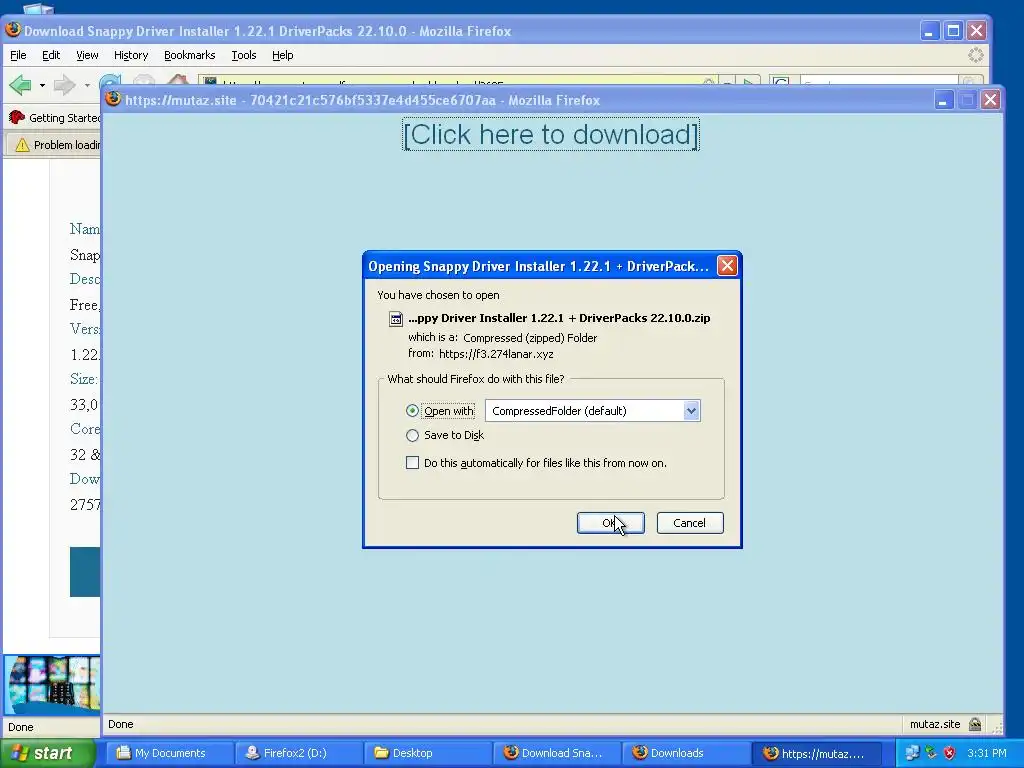Switch to My Documents taskbar window
This screenshot has height=768, width=1024.
(169, 753)
